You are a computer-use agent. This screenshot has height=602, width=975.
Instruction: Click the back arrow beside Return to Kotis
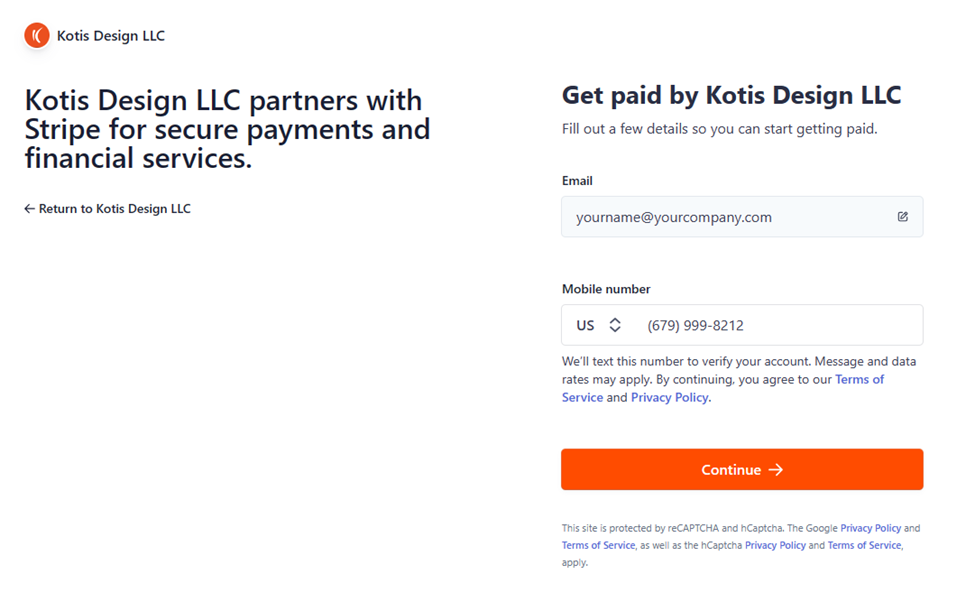click(29, 209)
